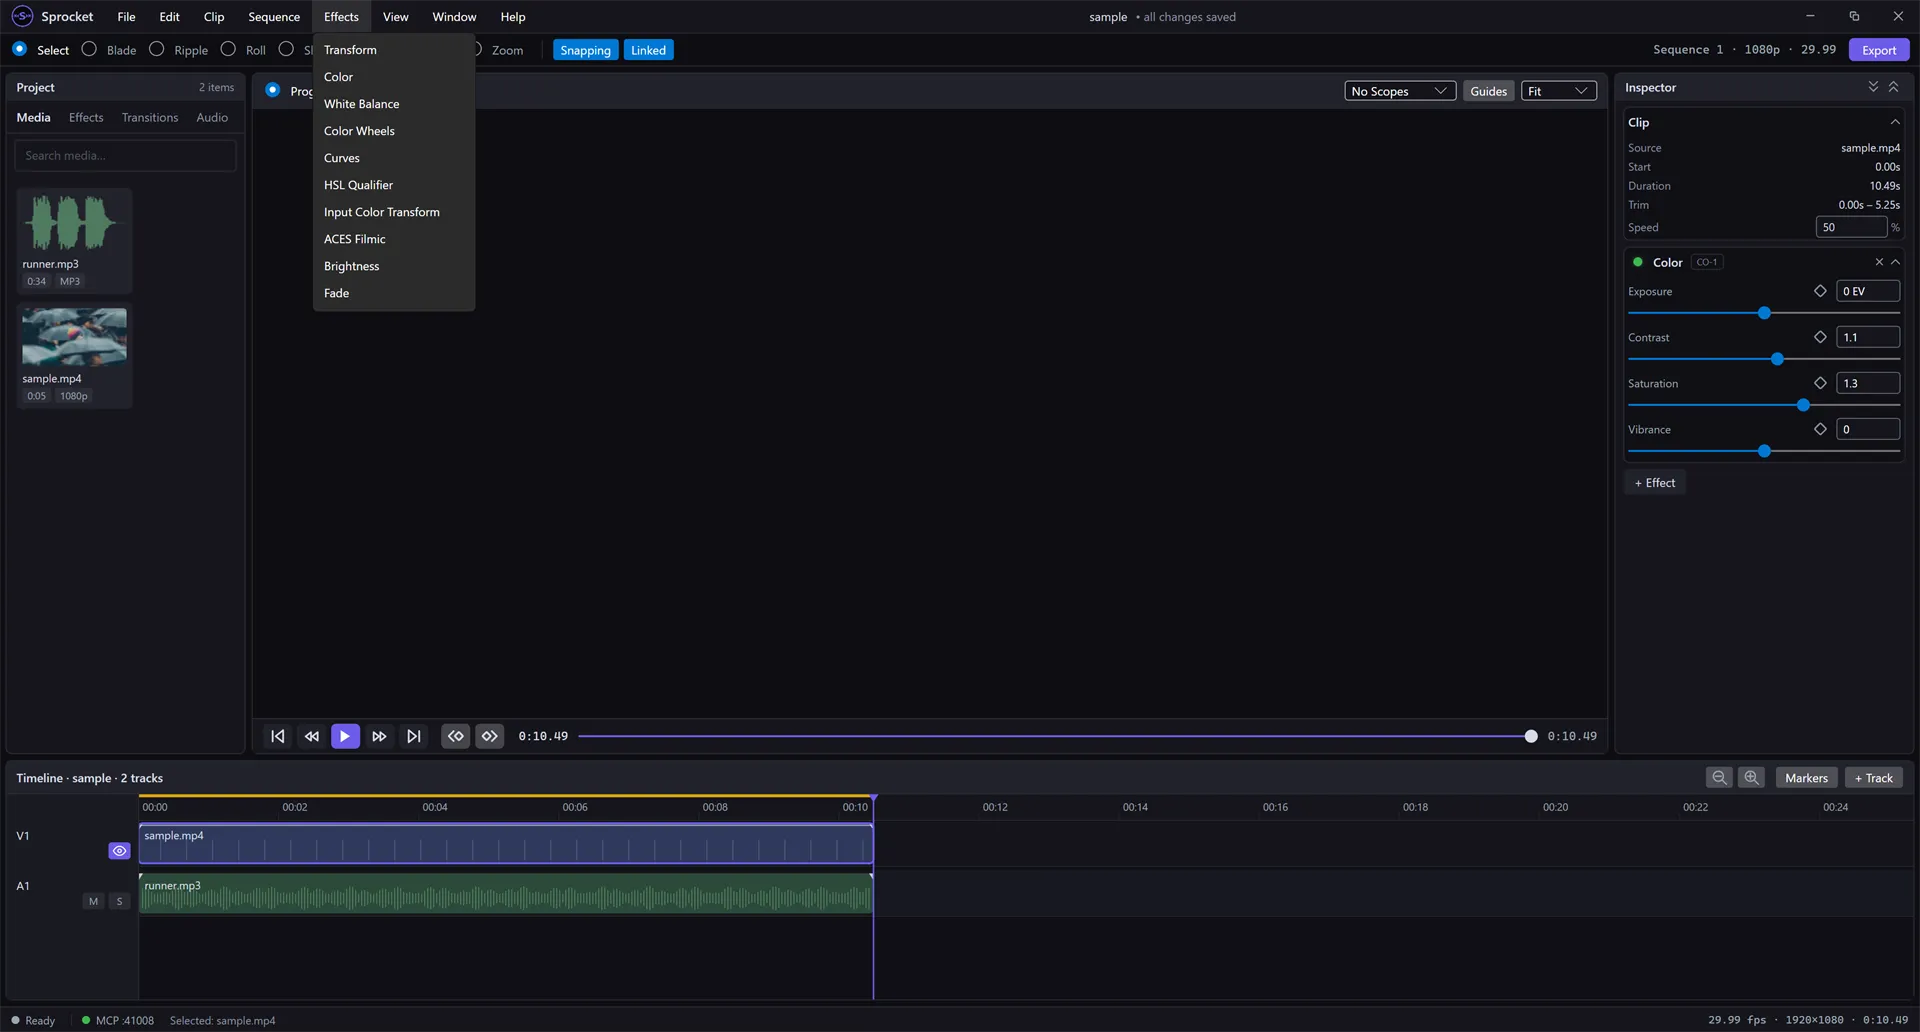Click the + Effect button

(1654, 482)
